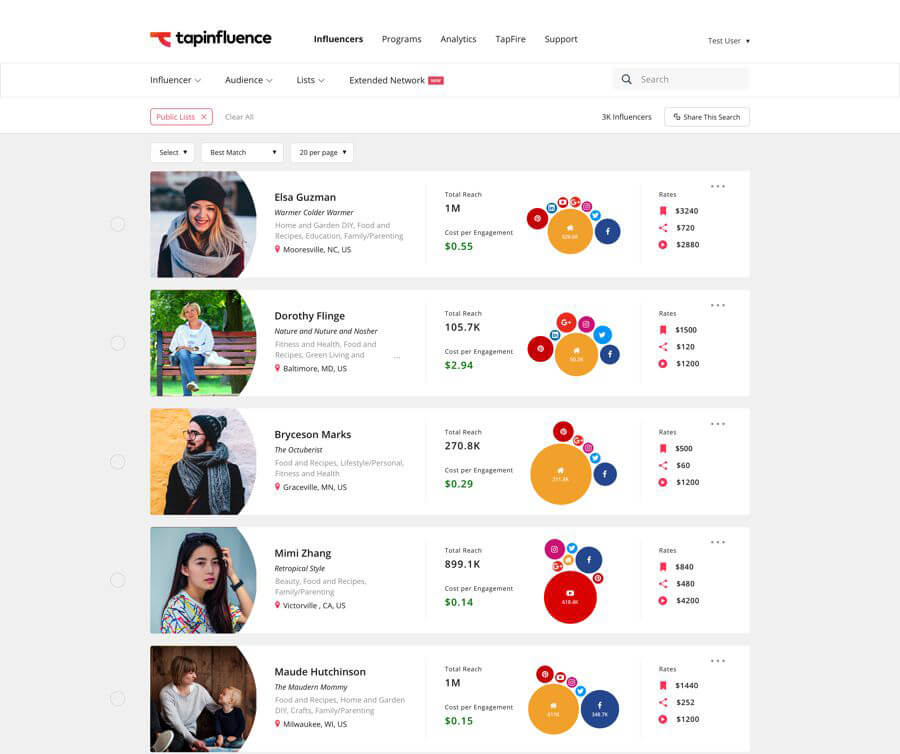This screenshot has width=900, height=754.
Task: Click Dorothy Flinge's Twitter reach bubble
Action: [x=602, y=335]
